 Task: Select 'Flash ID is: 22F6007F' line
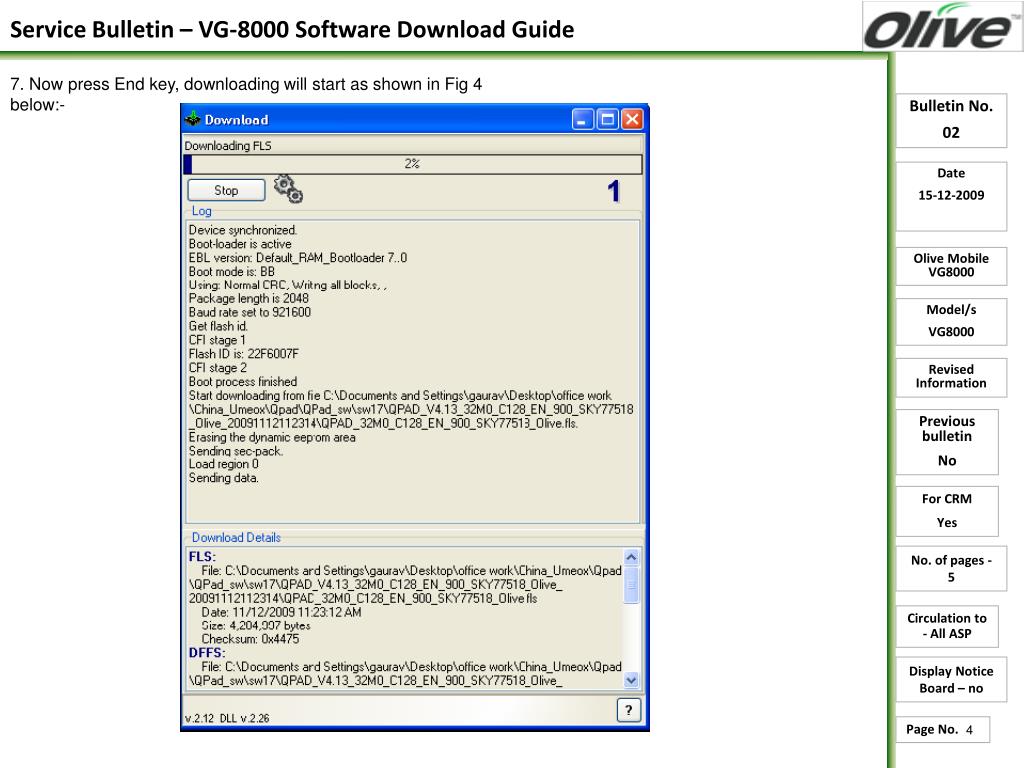[x=244, y=353]
